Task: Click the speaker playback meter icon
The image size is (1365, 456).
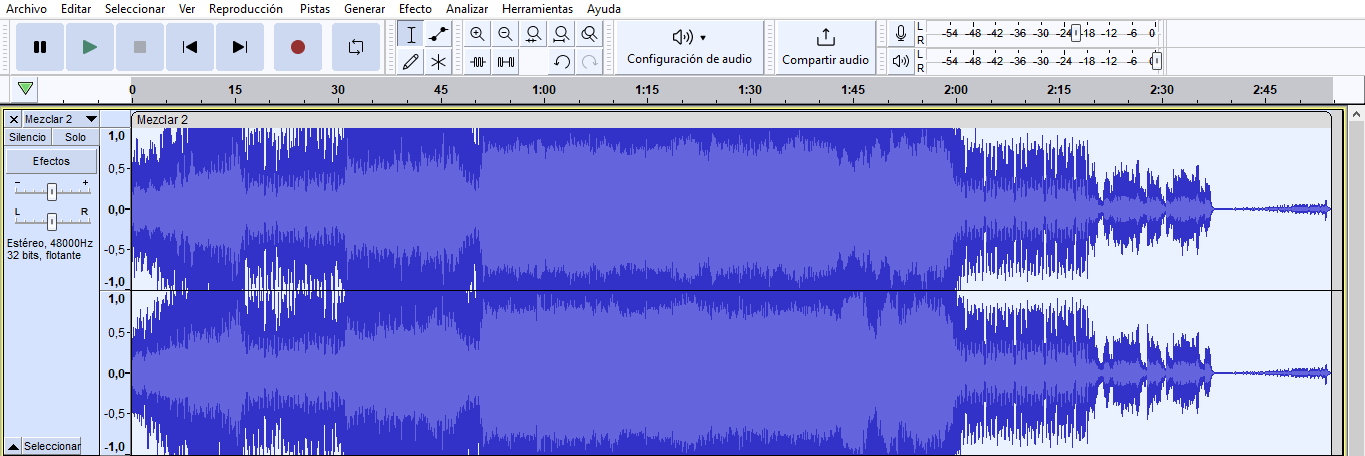Action: tap(901, 61)
